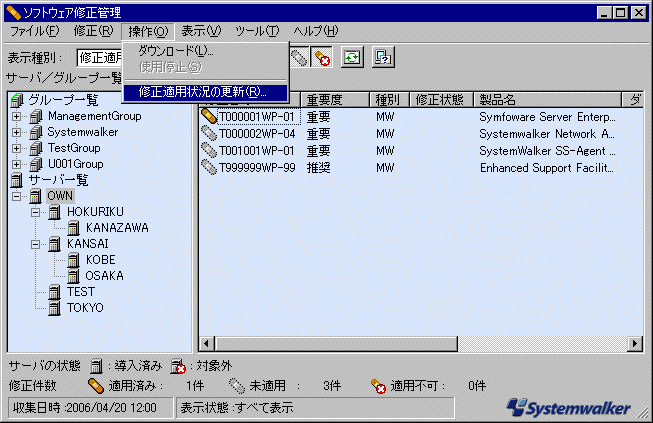Expand the Systemwalker group node
The height and width of the screenshot is (423, 653).
[x=16, y=132]
